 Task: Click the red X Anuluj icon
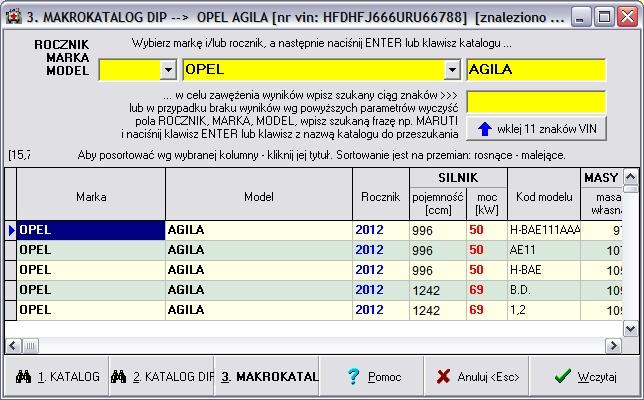(x=444, y=377)
